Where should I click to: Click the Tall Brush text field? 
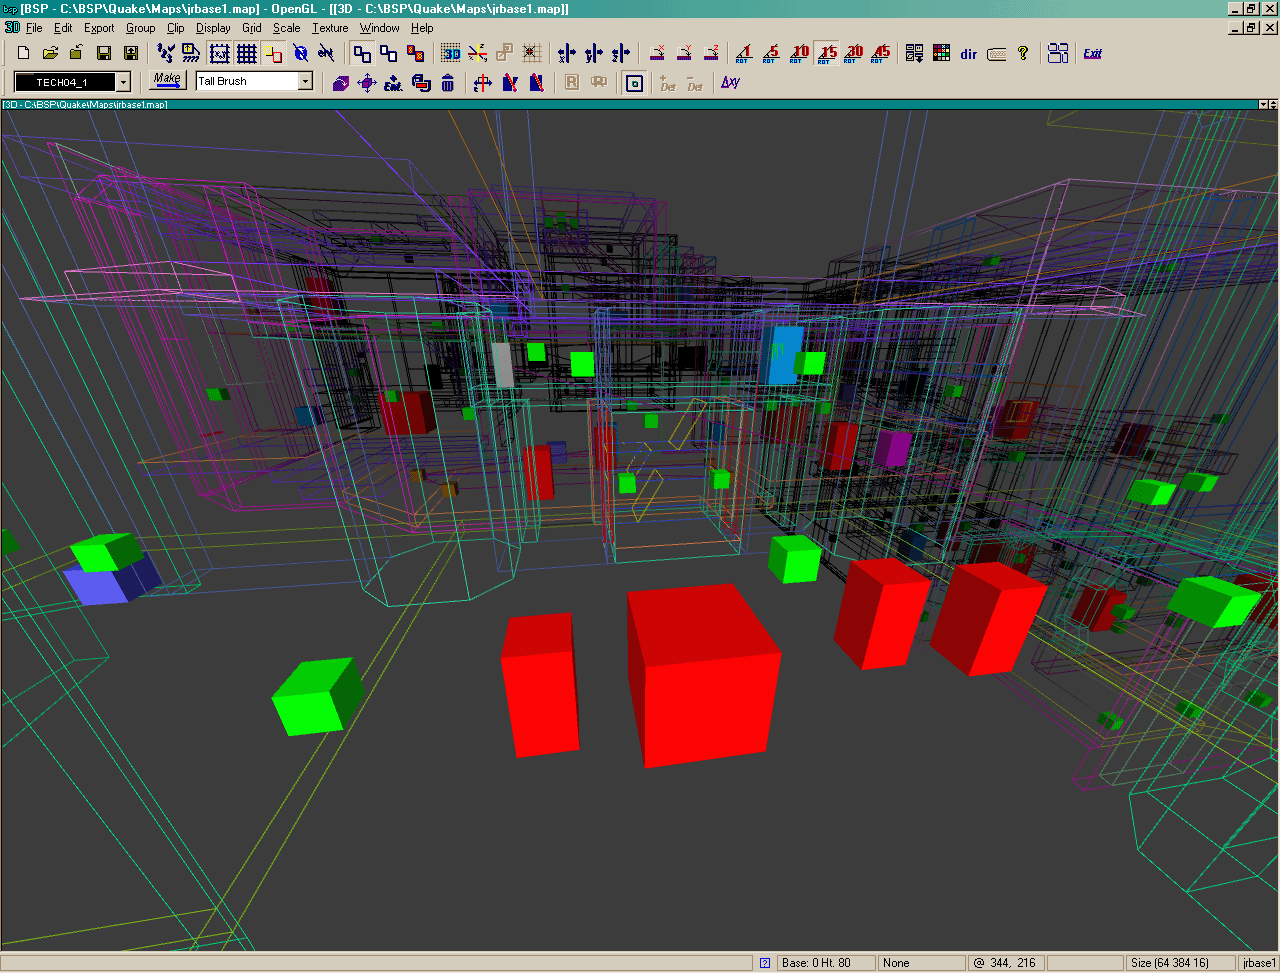point(247,82)
